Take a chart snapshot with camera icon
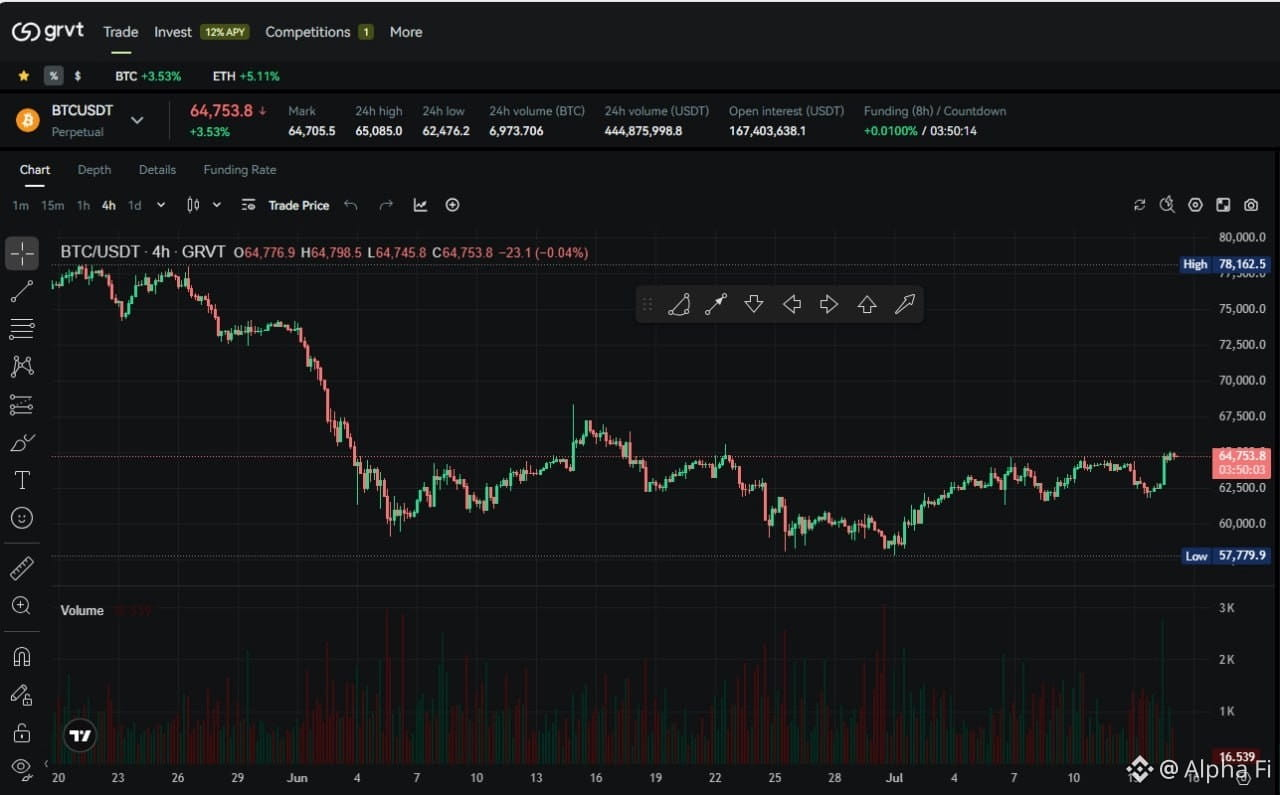1280x795 pixels. [1251, 205]
